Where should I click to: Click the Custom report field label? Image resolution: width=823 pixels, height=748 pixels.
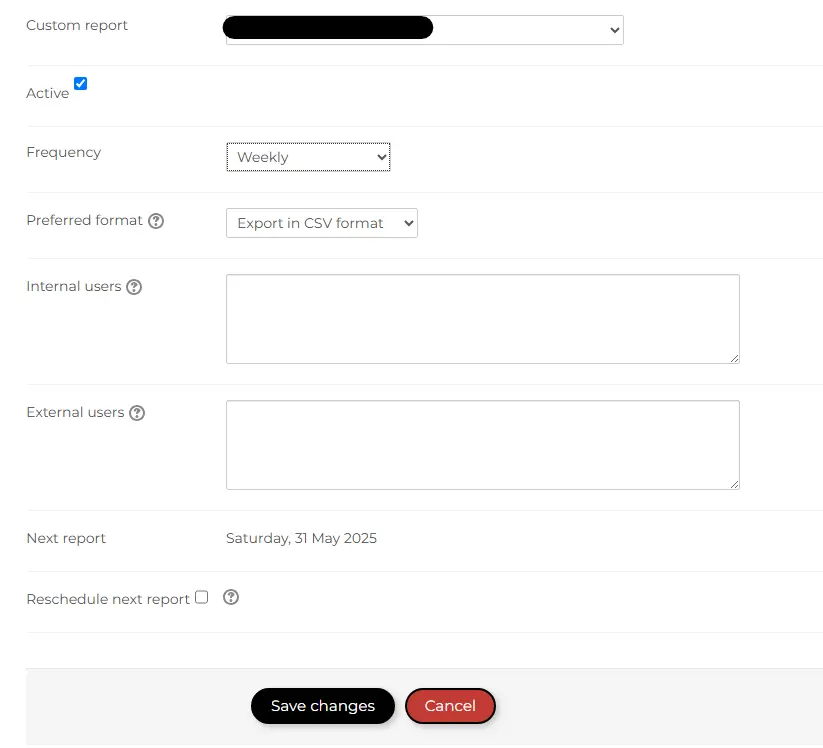(x=77, y=25)
